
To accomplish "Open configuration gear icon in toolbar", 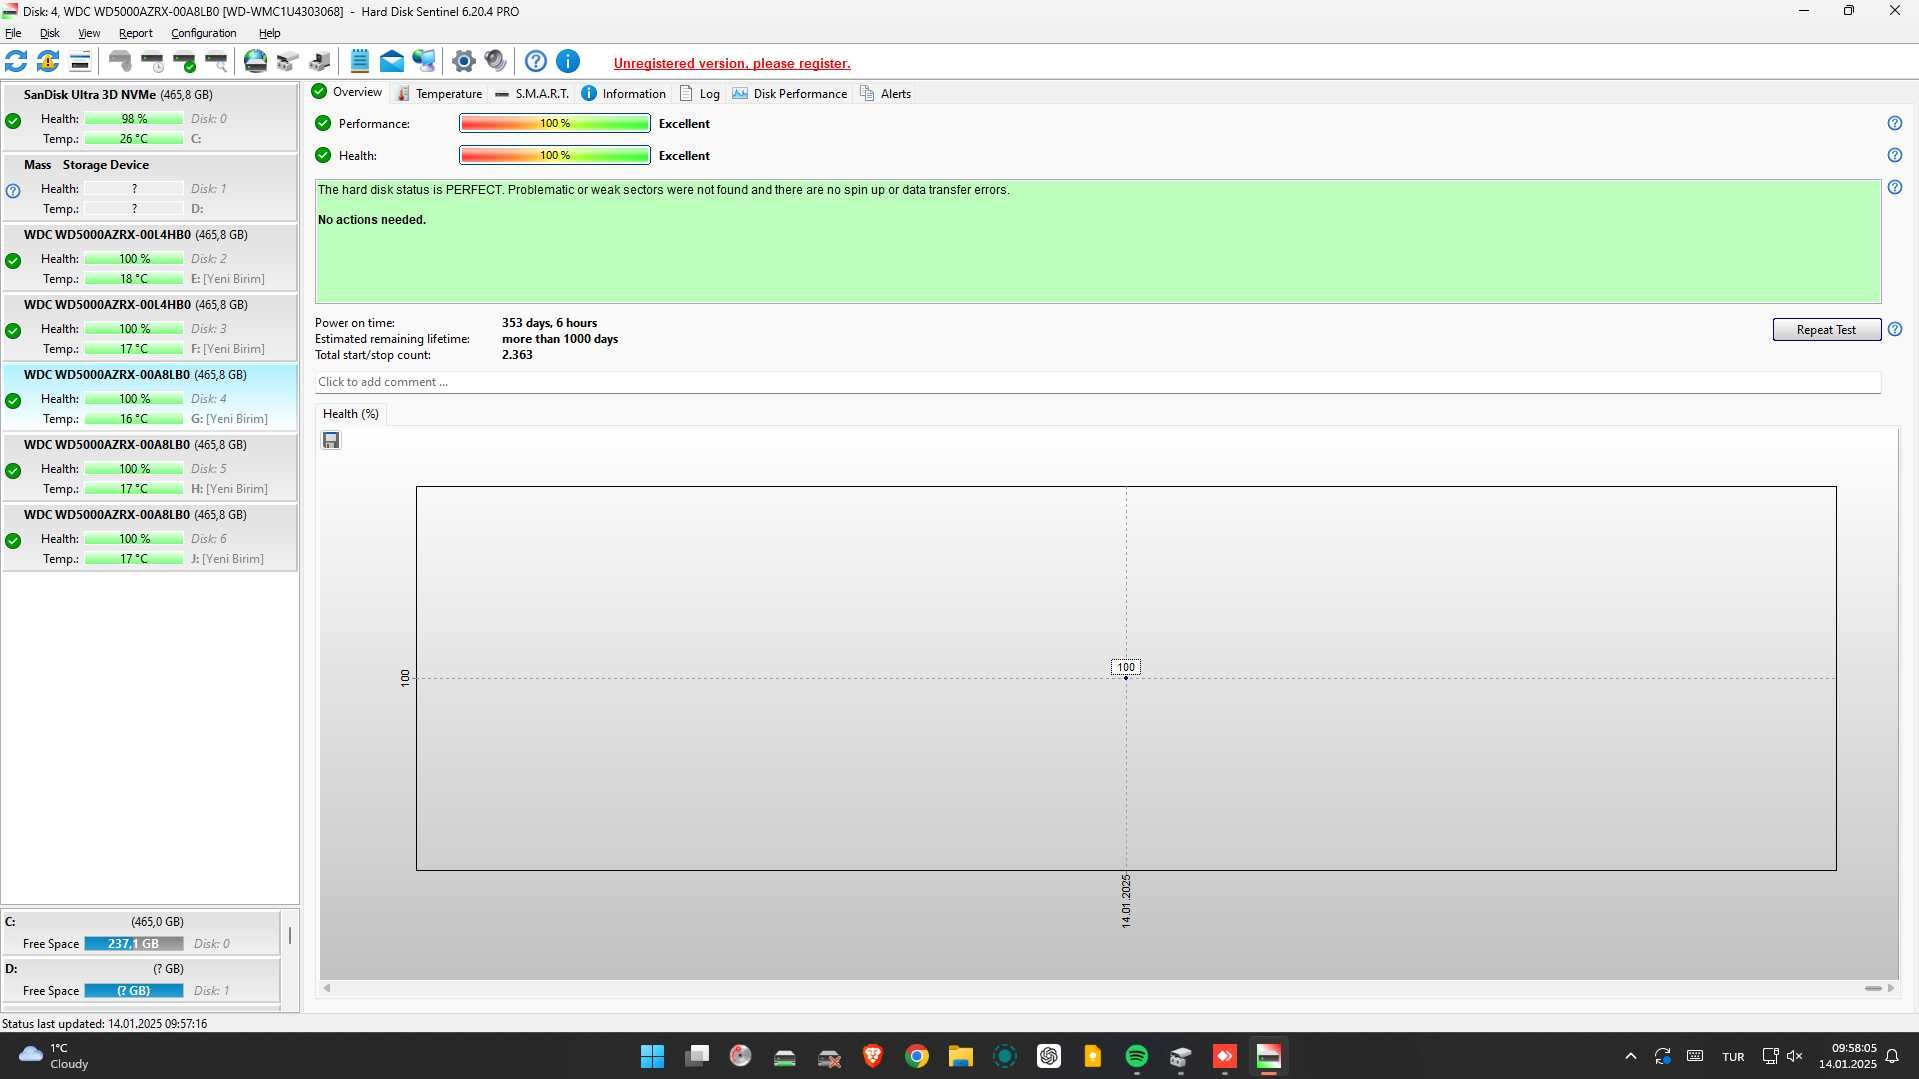I will (463, 61).
